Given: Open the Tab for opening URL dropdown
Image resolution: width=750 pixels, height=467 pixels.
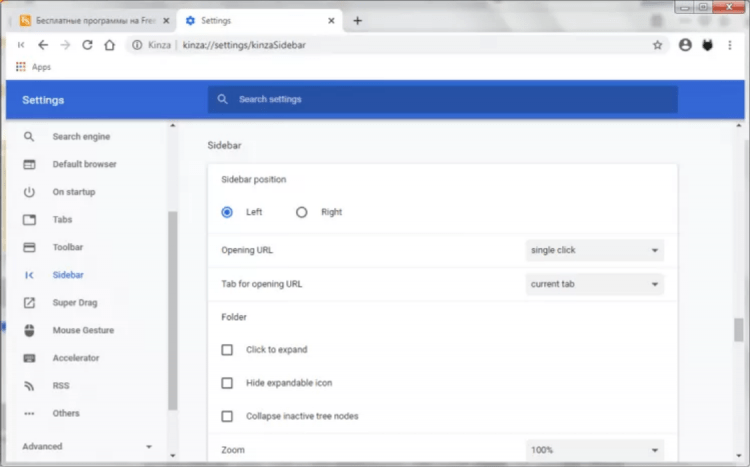Looking at the screenshot, I should (594, 284).
